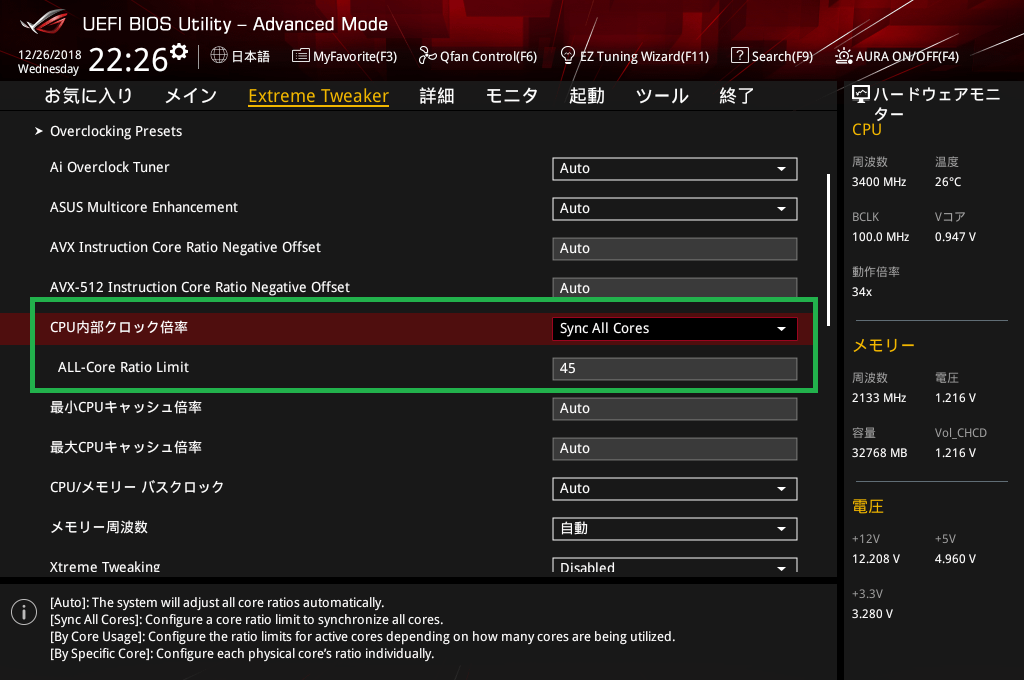Open ASUS Multicore Enhancement dropdown
The width and height of the screenshot is (1024, 680).
(x=675, y=208)
